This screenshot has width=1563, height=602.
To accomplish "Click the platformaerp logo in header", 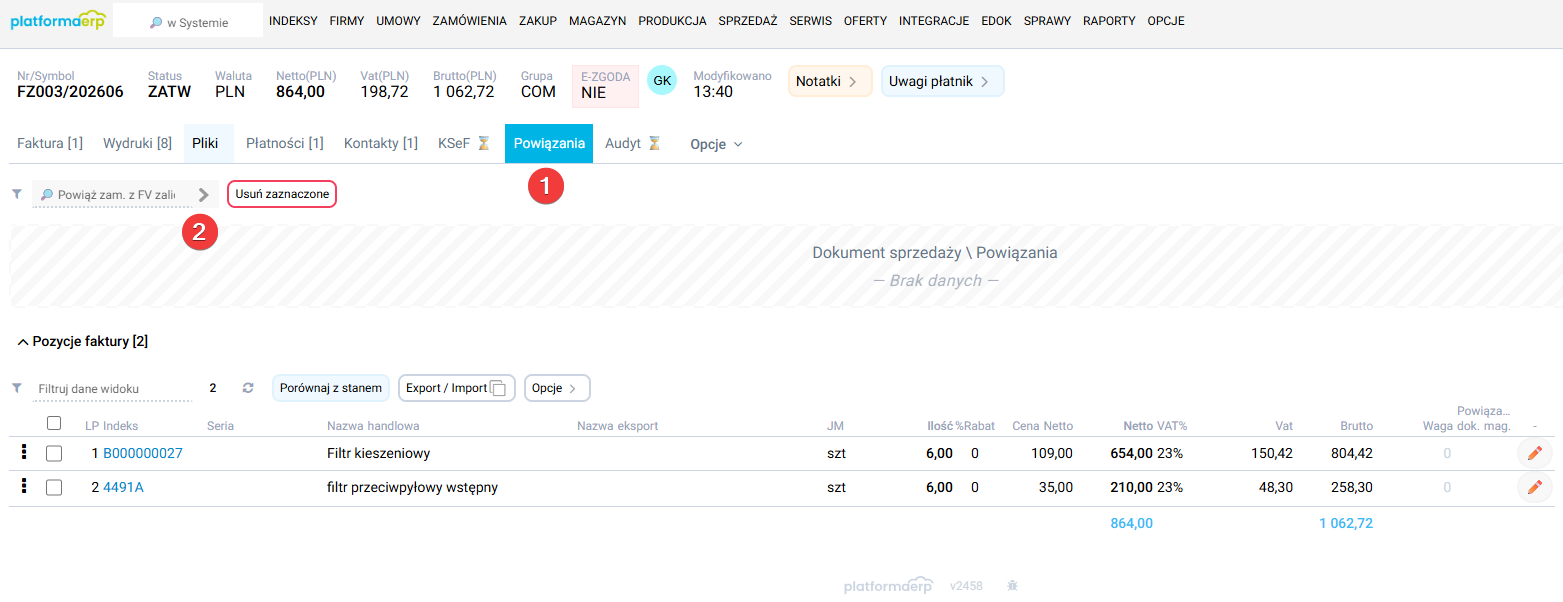I will click(x=56, y=20).
